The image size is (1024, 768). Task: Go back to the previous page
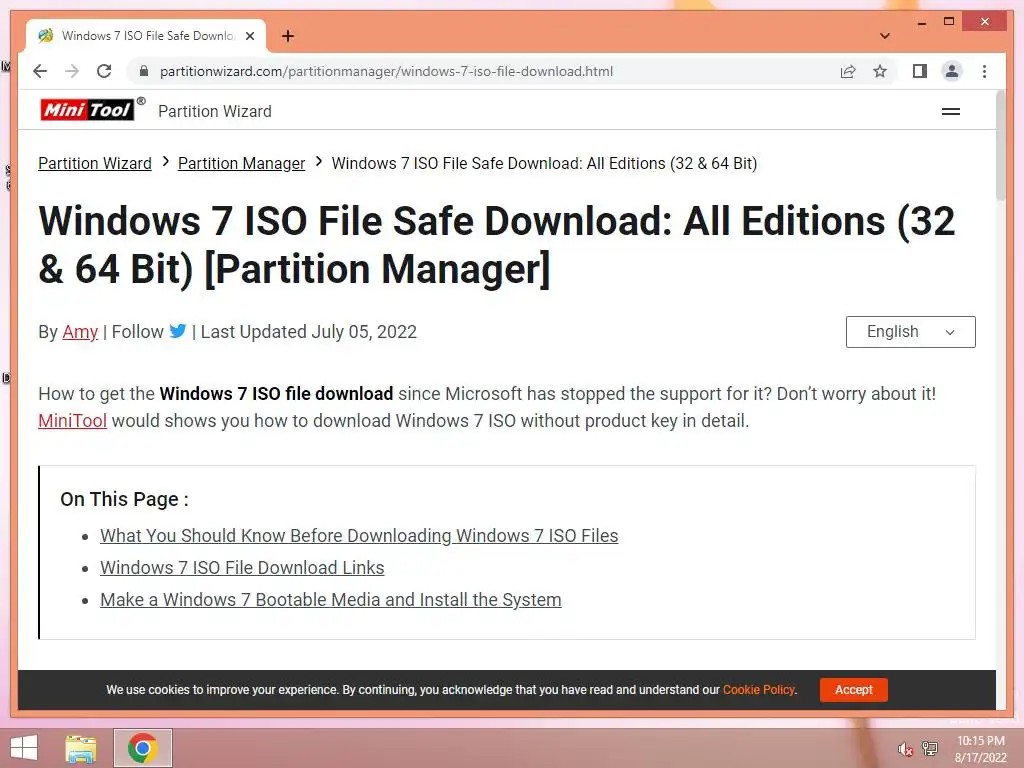(x=40, y=71)
